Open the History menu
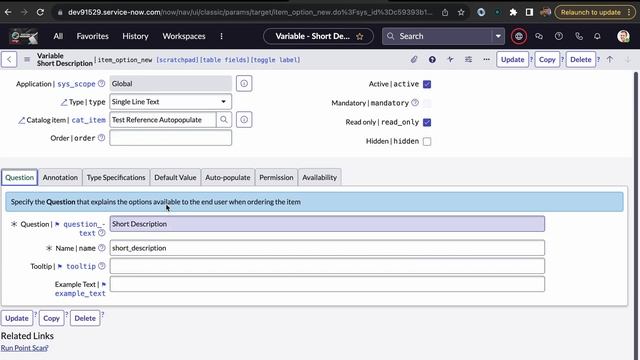 [x=135, y=36]
